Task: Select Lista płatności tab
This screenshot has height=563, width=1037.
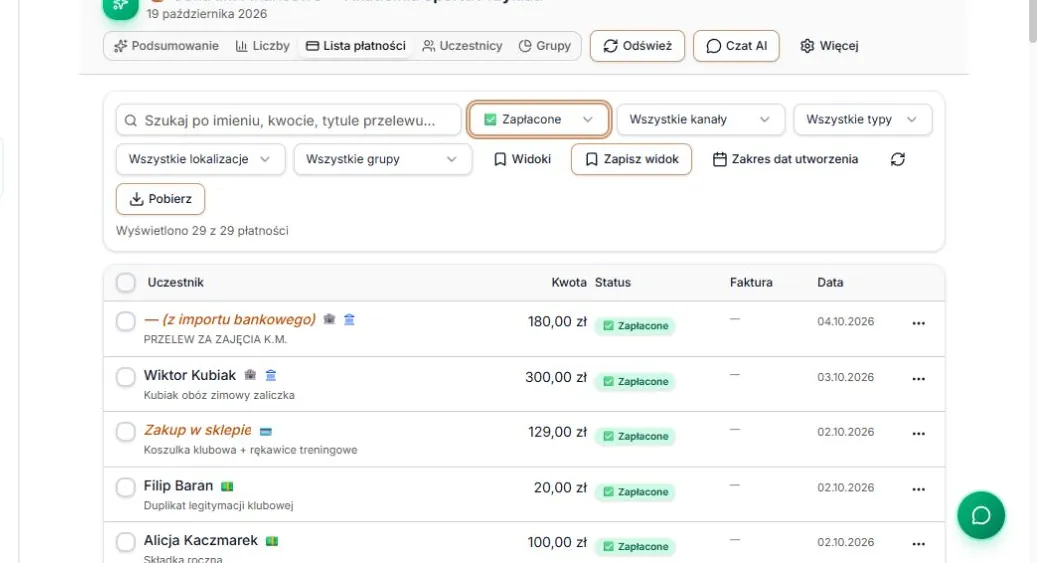Action: coord(356,46)
